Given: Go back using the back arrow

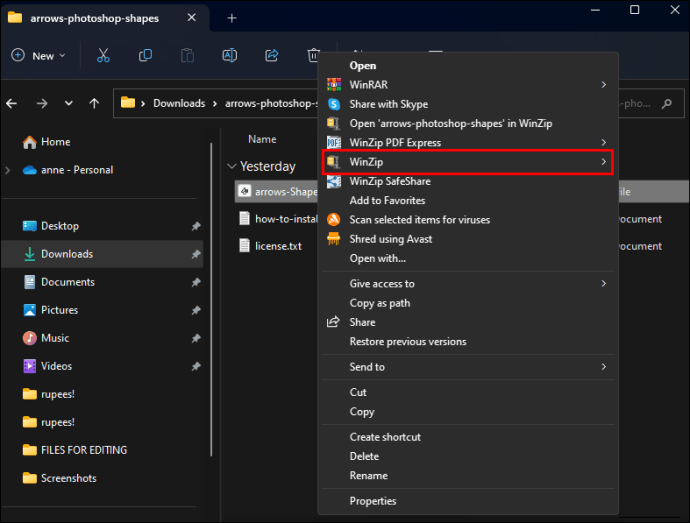Looking at the screenshot, I should point(12,103).
